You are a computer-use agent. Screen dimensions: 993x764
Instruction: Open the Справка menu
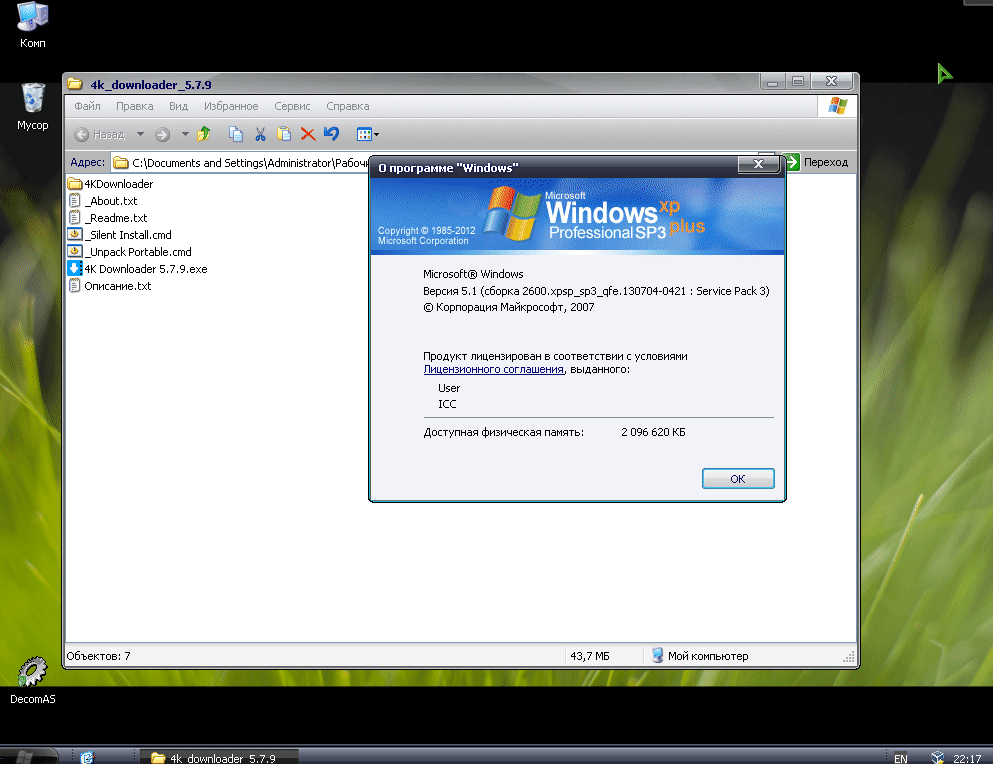pyautogui.click(x=347, y=106)
